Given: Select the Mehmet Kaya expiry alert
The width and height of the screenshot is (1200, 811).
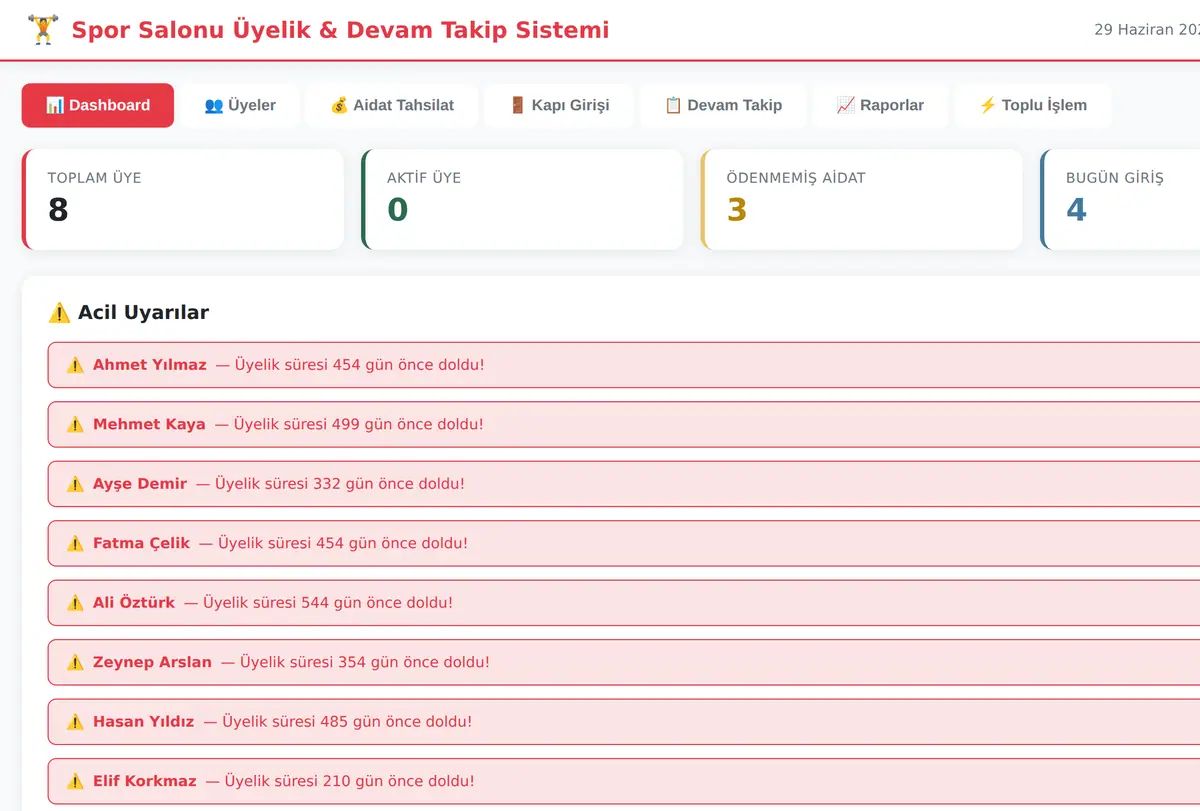Looking at the screenshot, I should (624, 424).
